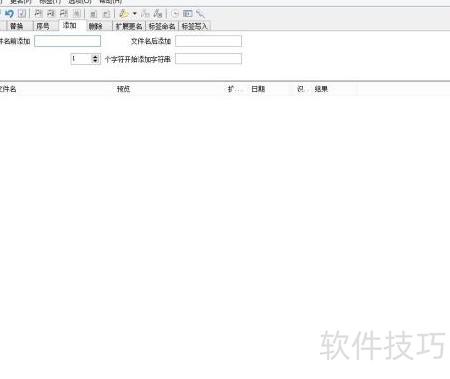The width and height of the screenshot is (450, 379).
Task: Sort by the 日期 column header
Action: [x=258, y=89]
